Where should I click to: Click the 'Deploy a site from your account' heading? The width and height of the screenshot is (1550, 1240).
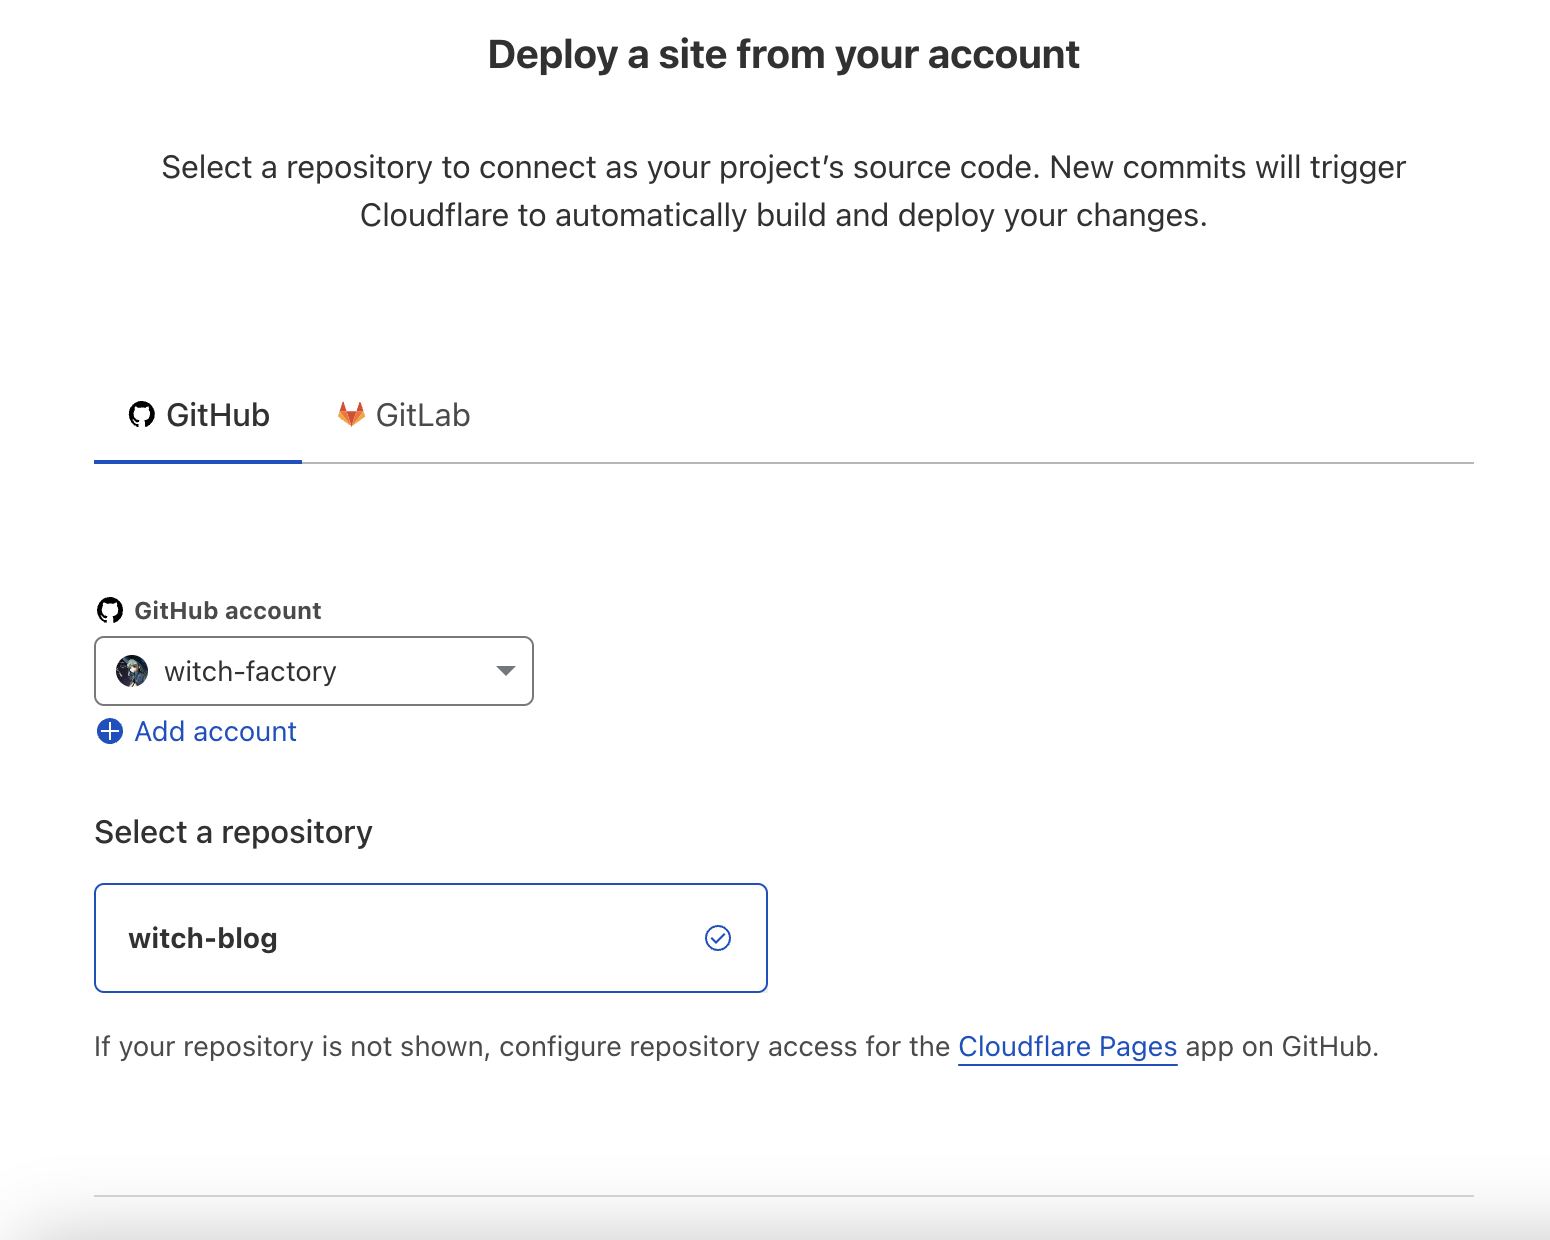[783, 55]
